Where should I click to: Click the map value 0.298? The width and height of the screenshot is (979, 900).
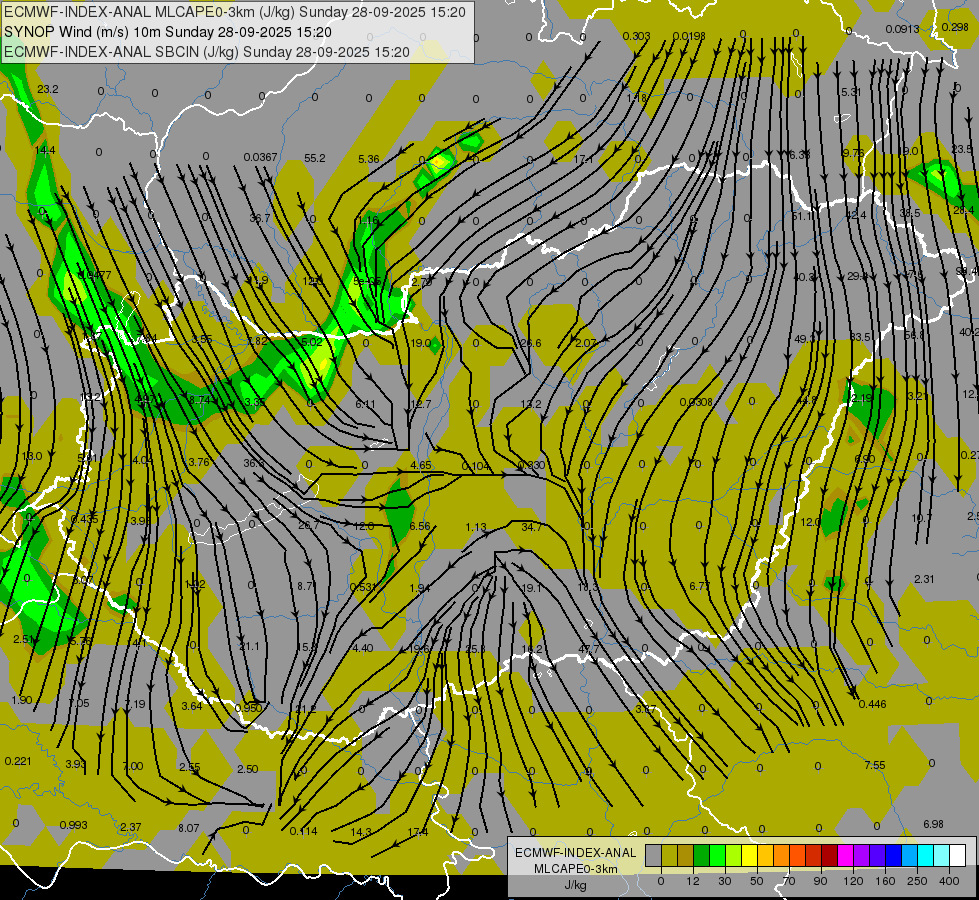(x=955, y=27)
